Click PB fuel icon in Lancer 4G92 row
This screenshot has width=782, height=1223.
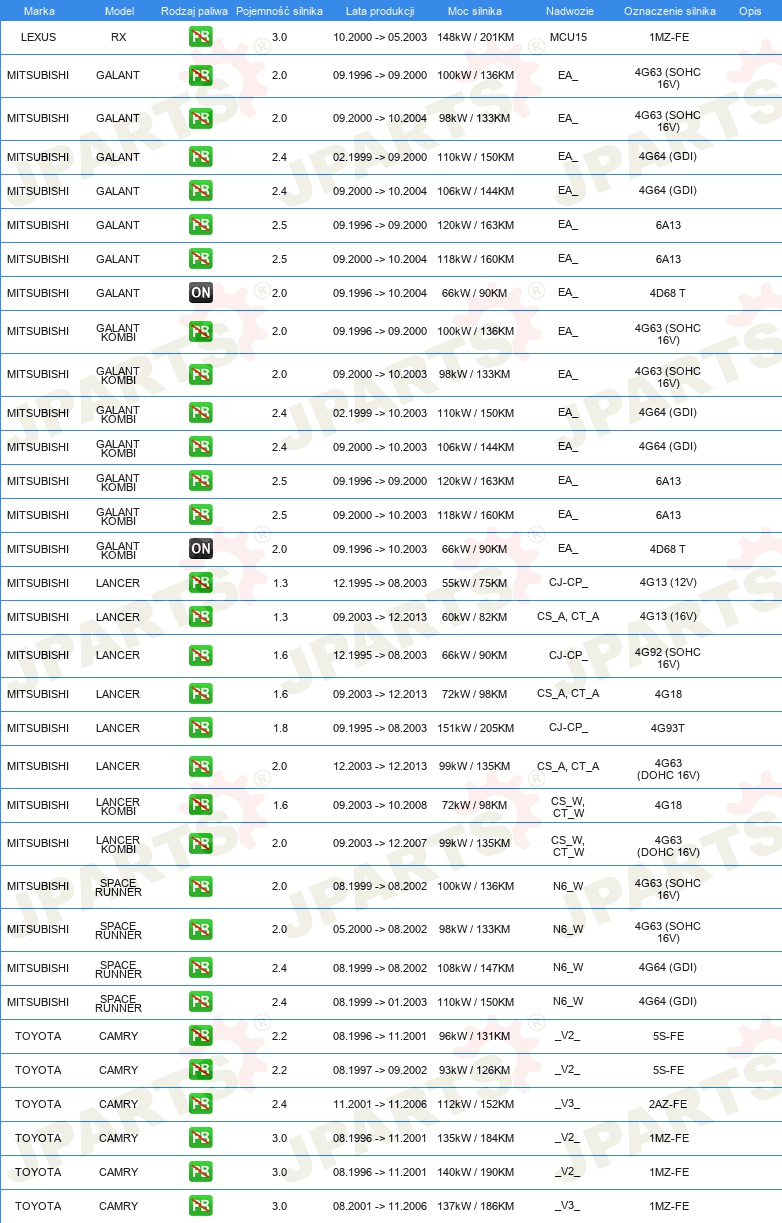[x=200, y=656]
